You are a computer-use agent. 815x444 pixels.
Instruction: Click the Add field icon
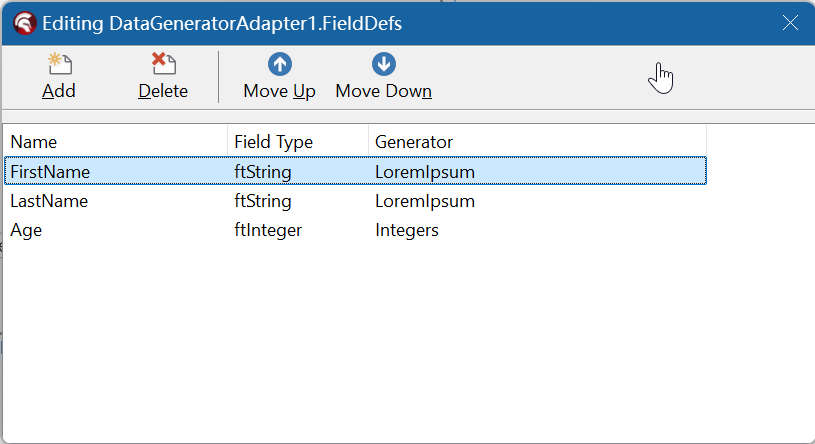(x=59, y=65)
